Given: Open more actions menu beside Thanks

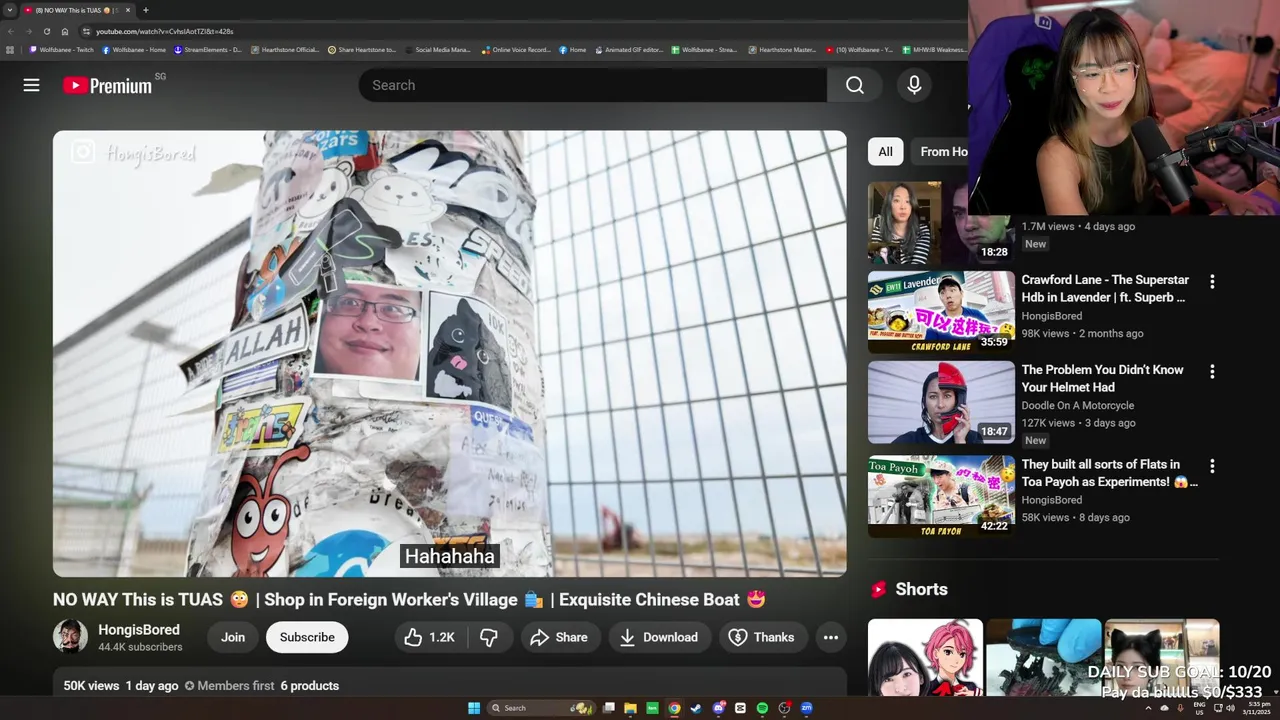Looking at the screenshot, I should point(830,637).
